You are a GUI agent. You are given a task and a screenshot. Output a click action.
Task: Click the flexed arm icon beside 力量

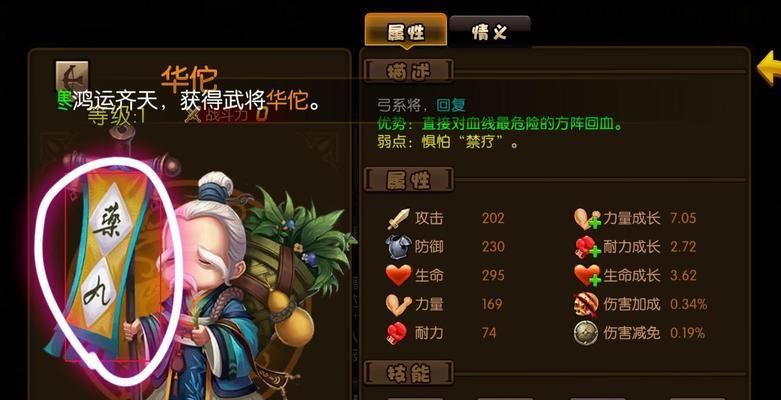coord(398,303)
